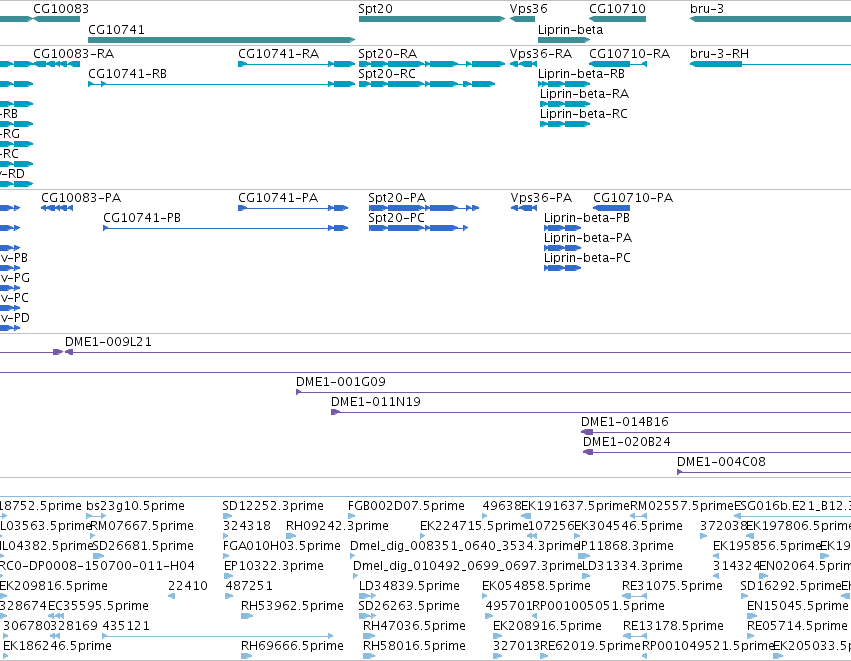The height and width of the screenshot is (661, 851).
Task: Select transcript CG10083-RA
Action: [73, 54]
